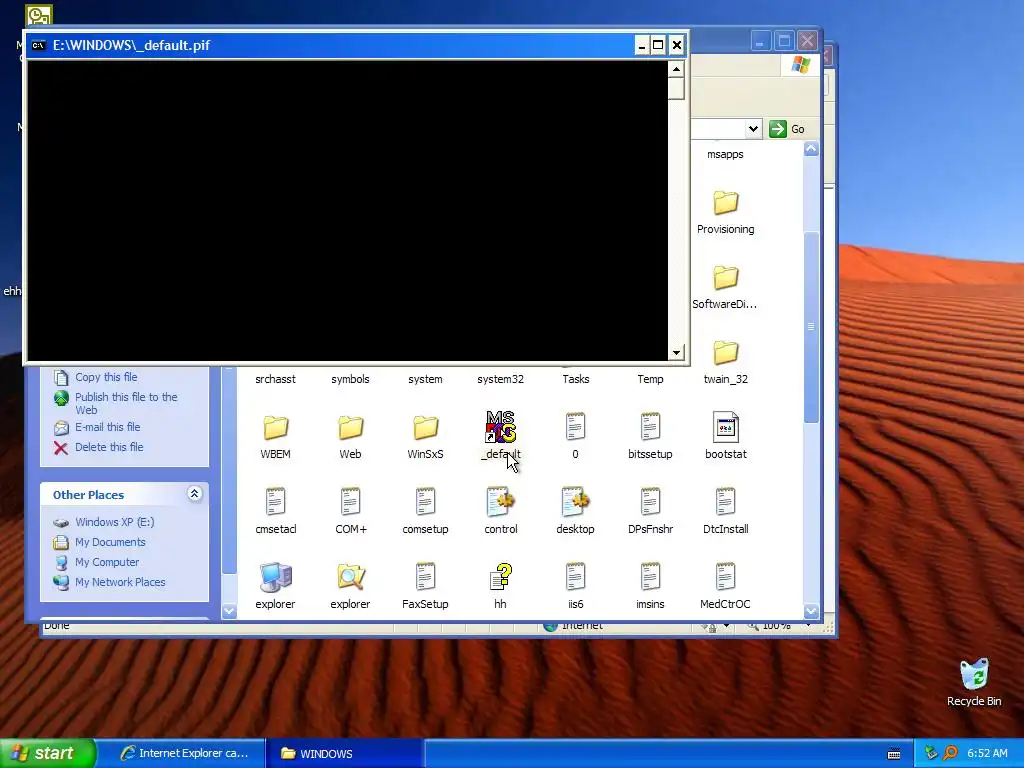Open My Computer from Other Places
The image size is (1024, 768).
coord(106,562)
